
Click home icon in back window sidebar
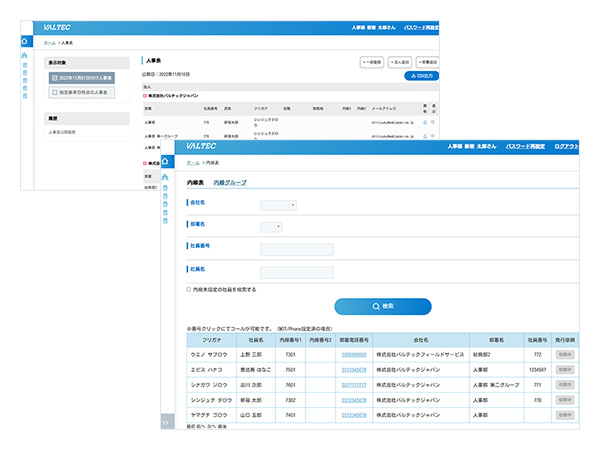click(25, 42)
